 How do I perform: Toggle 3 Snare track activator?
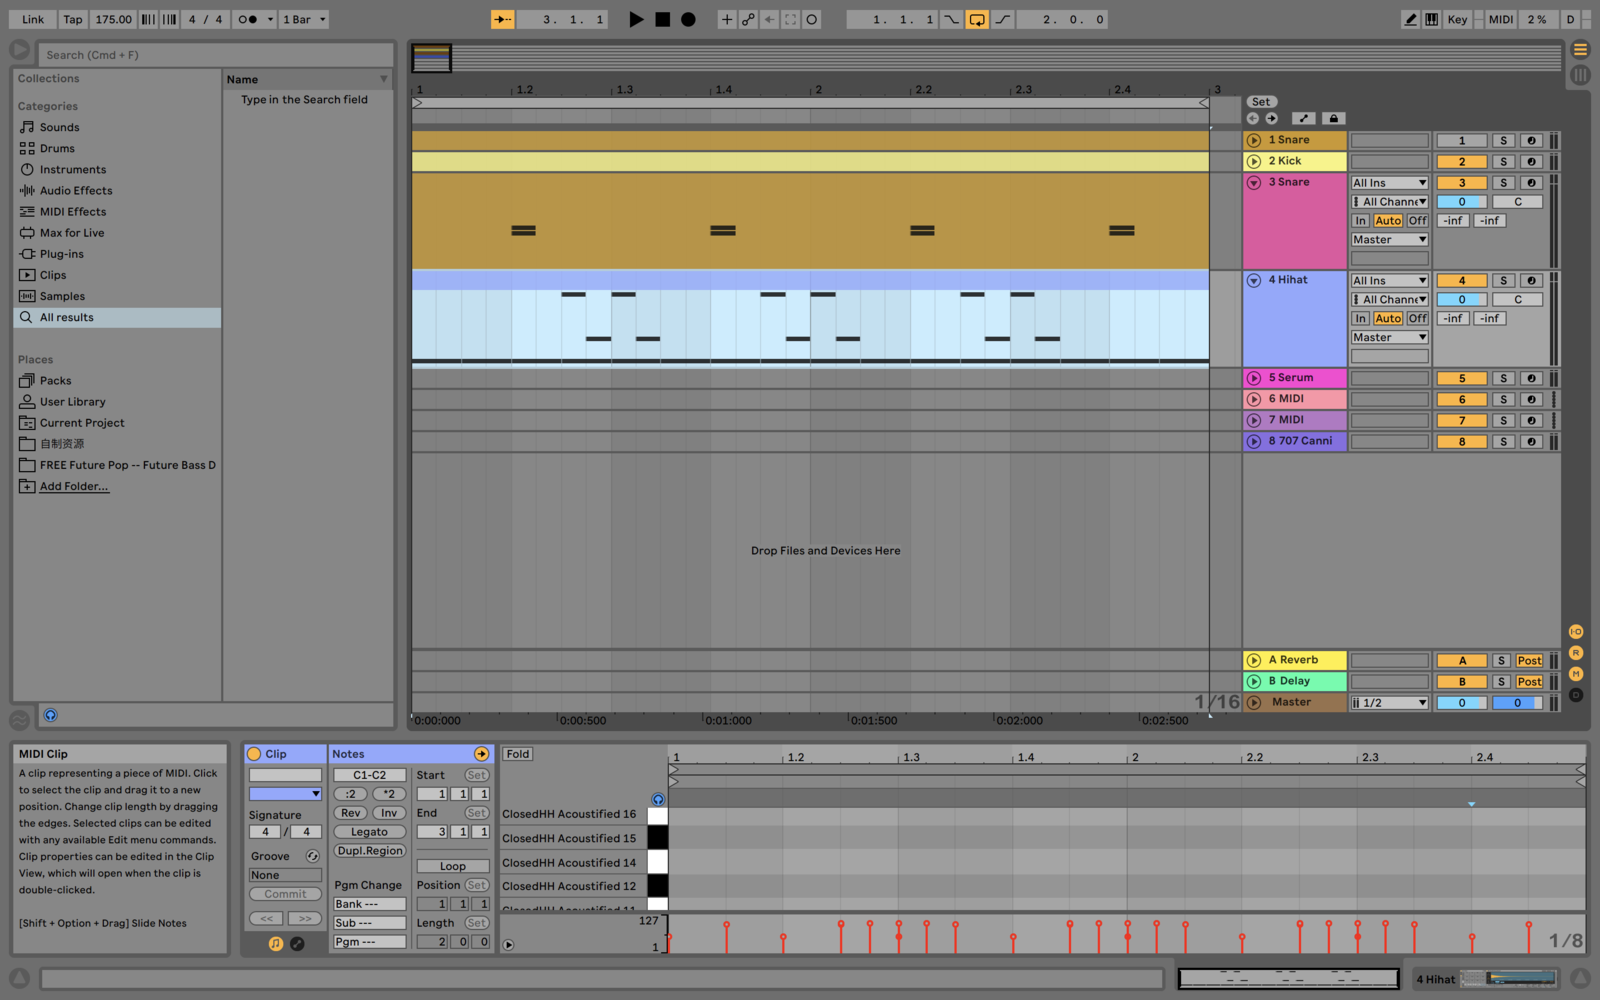pos(1461,183)
